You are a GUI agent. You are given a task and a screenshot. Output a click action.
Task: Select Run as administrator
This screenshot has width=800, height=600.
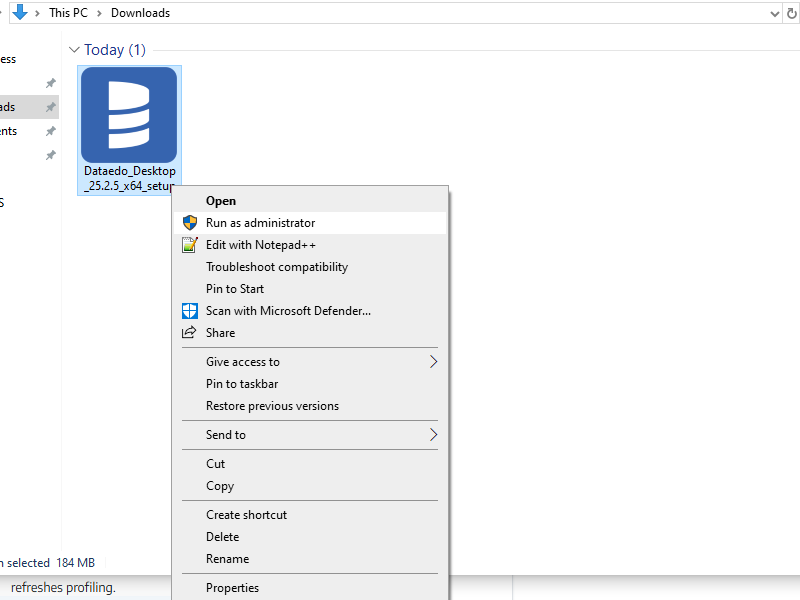310,223
